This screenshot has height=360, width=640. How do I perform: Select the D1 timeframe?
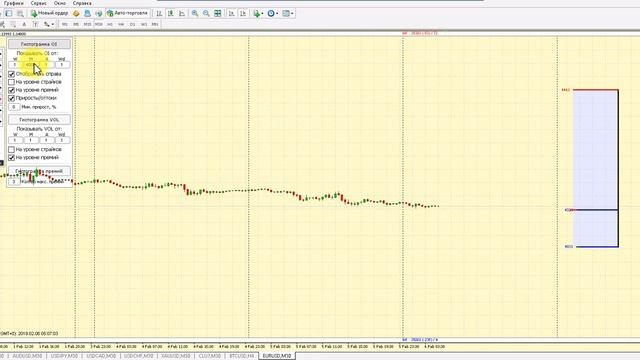point(132,24)
